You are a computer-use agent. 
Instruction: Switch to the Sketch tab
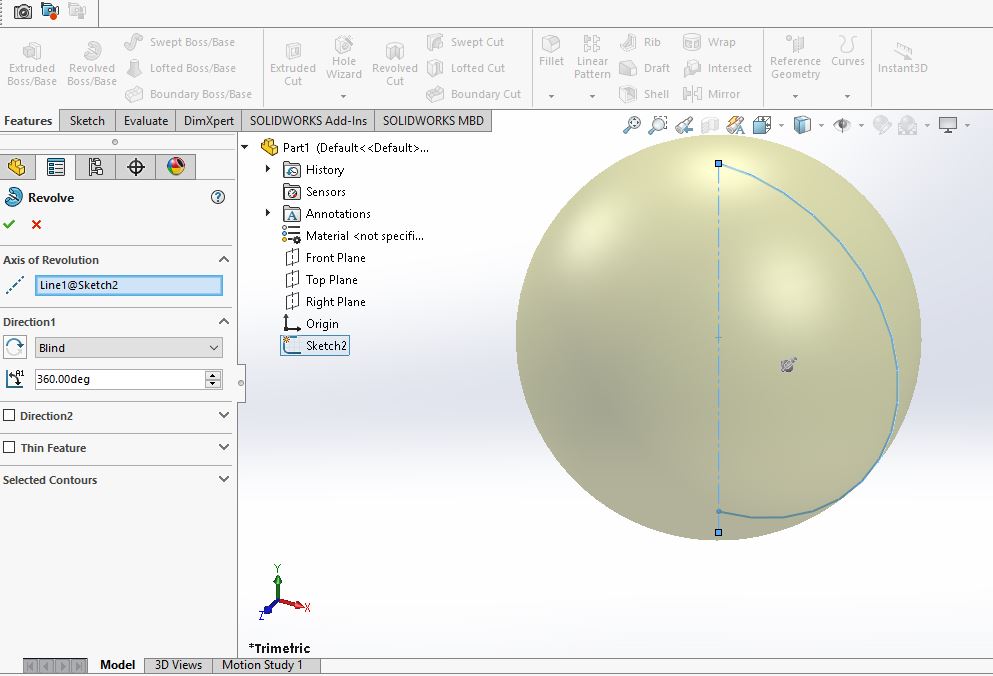point(87,120)
